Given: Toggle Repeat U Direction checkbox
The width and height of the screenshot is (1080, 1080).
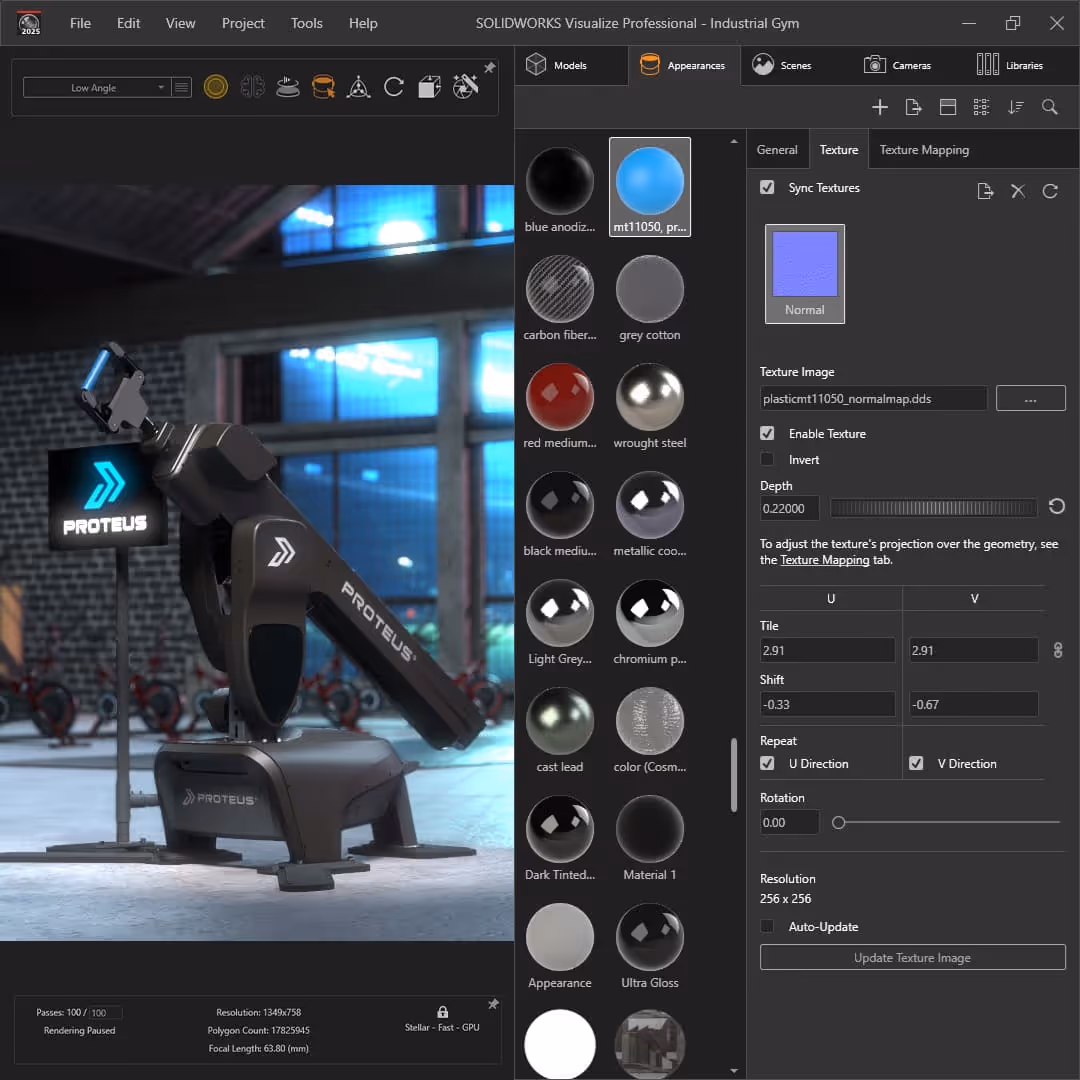Looking at the screenshot, I should (767, 763).
